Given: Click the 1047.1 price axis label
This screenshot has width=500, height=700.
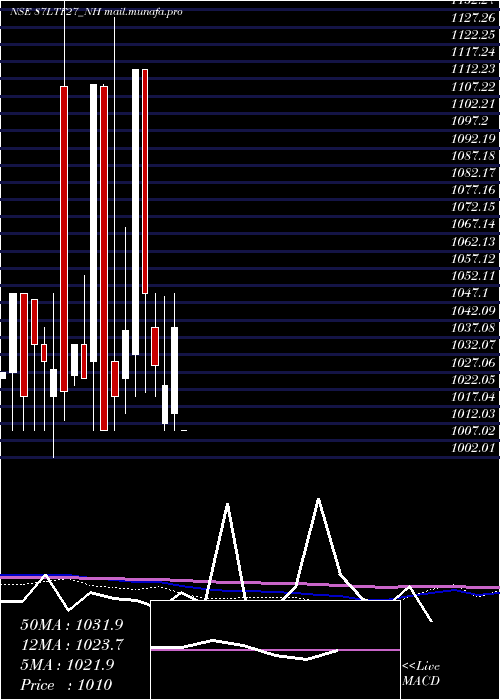Looking at the screenshot, I should click(x=469, y=293).
